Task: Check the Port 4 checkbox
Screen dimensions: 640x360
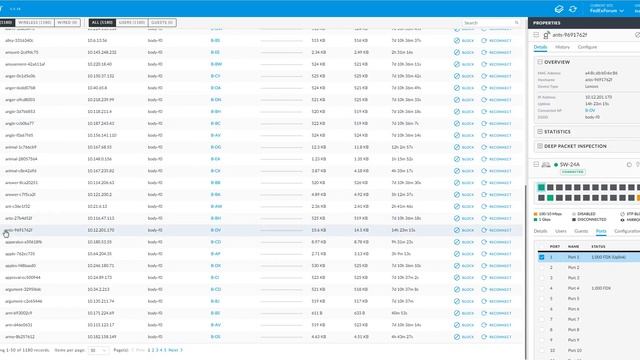Action: (x=542, y=288)
